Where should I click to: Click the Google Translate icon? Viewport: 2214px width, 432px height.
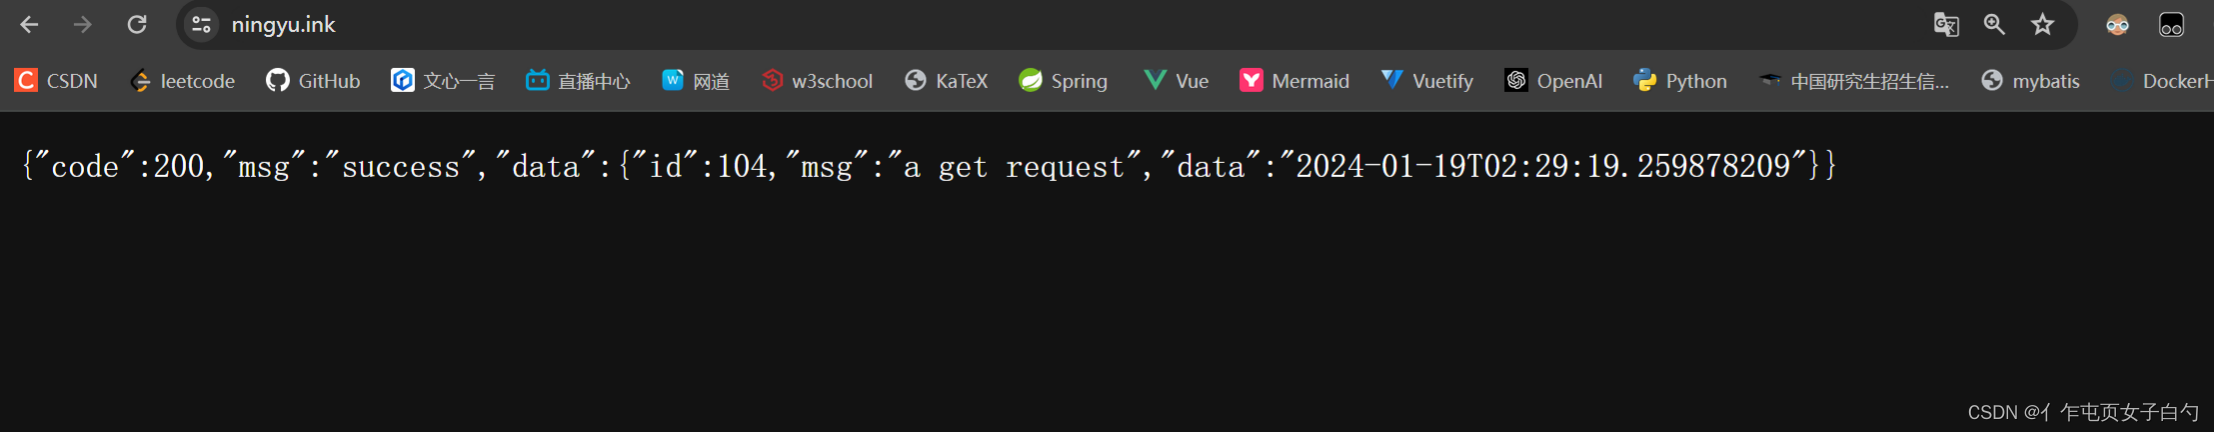pos(1946,24)
